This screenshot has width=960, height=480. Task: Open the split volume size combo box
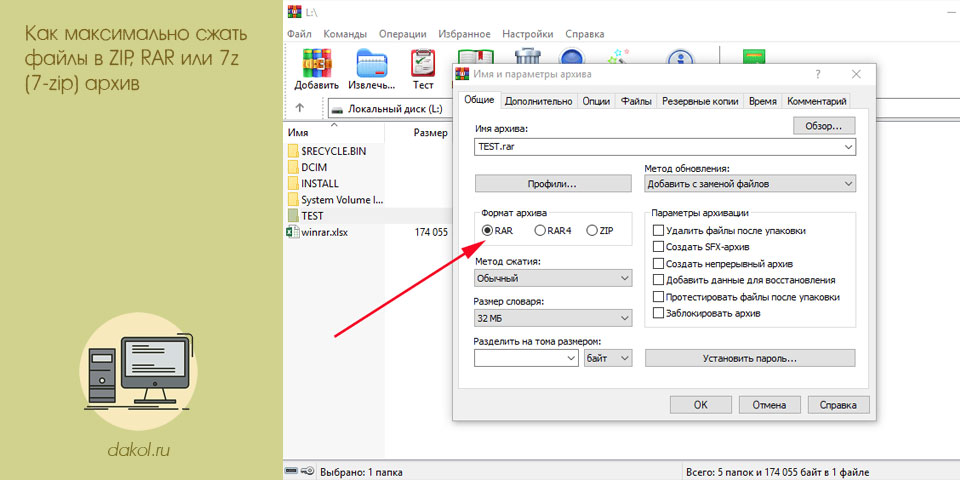[527, 358]
